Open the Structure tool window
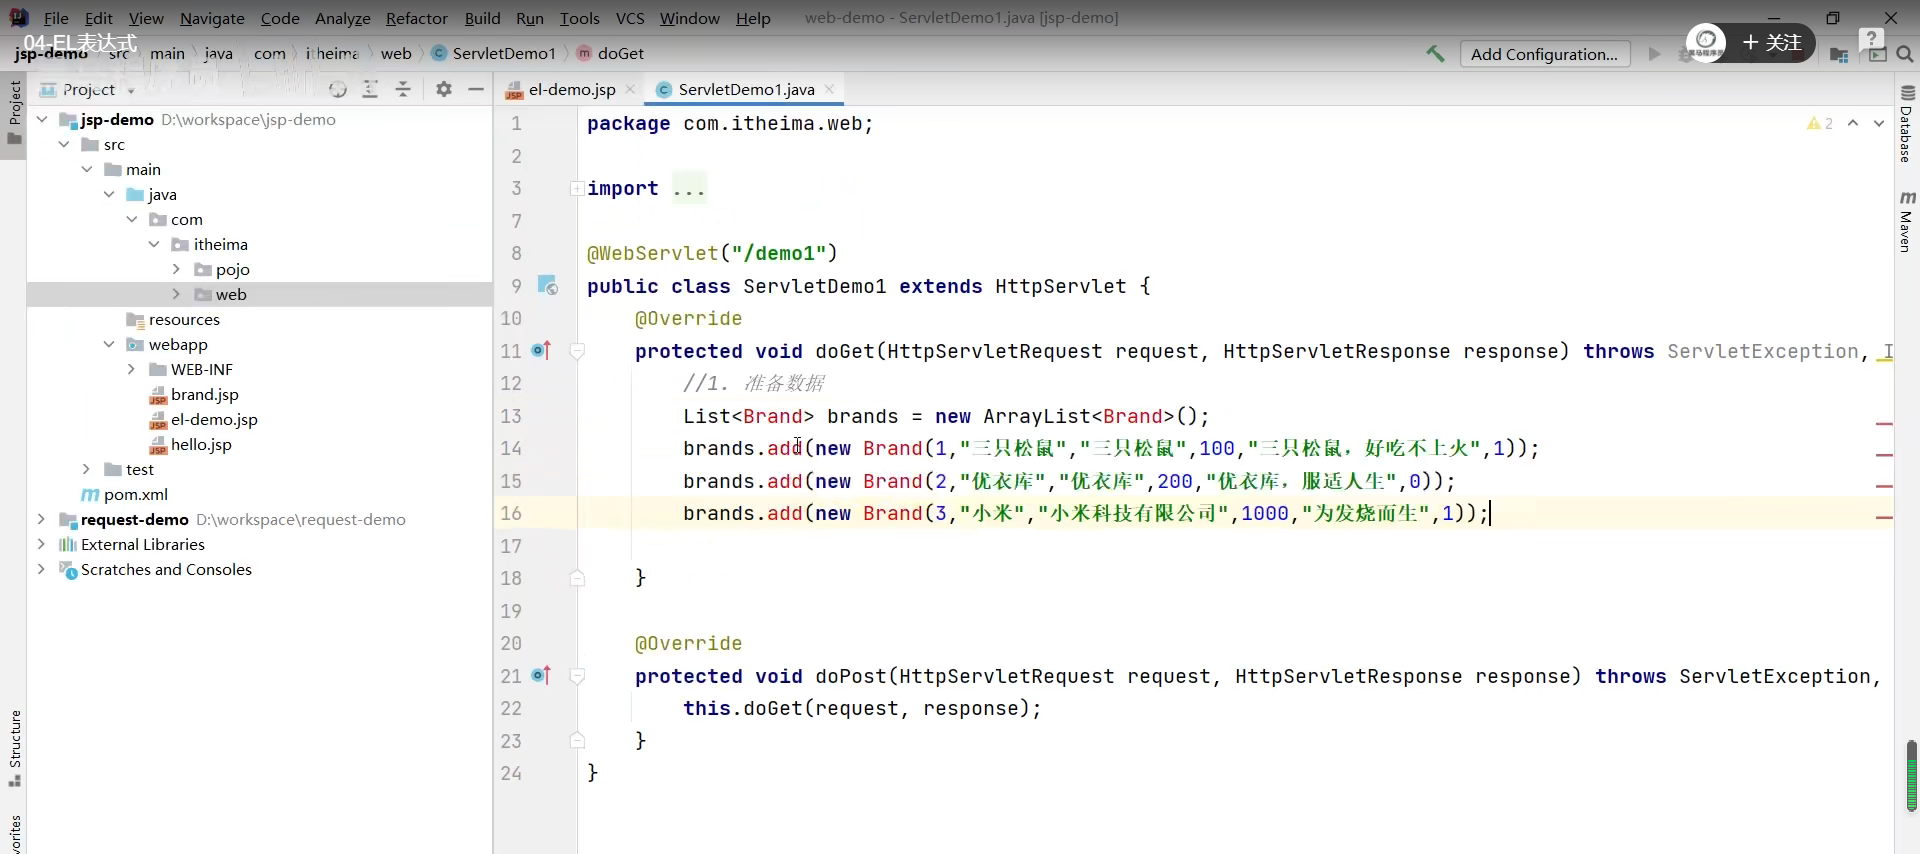 [x=14, y=747]
